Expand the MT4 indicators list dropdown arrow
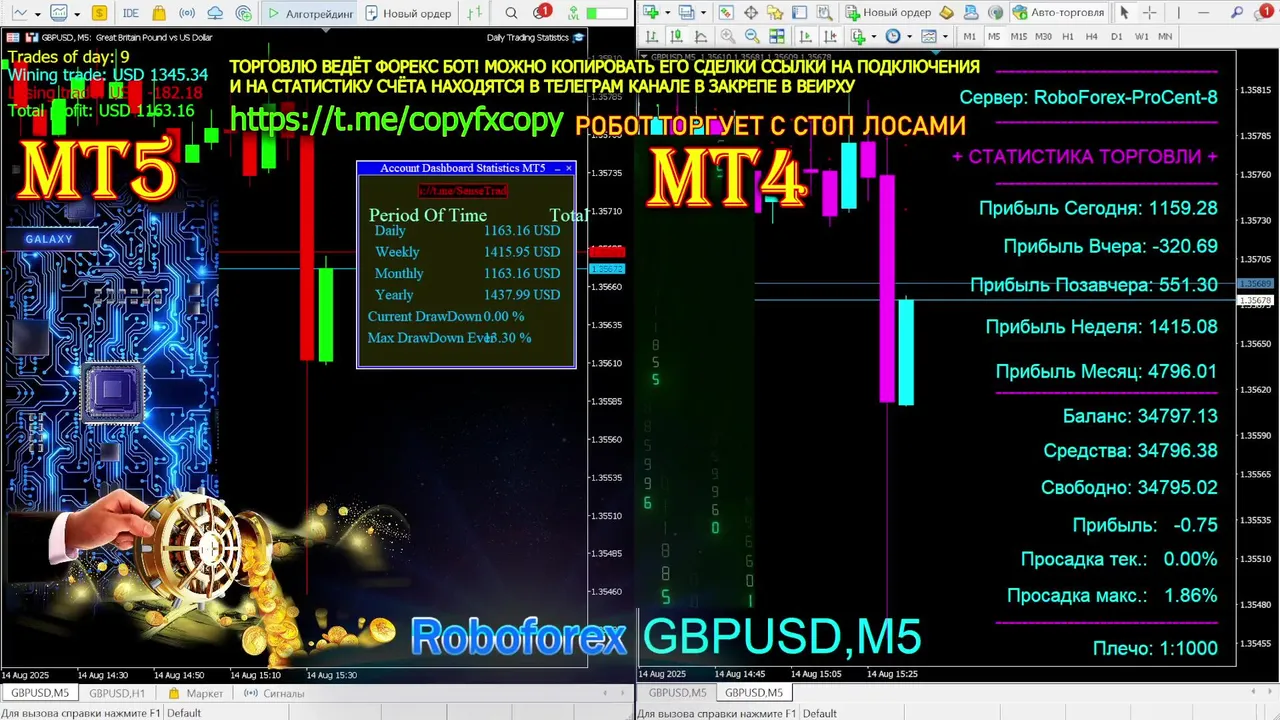1280x720 pixels. tap(874, 37)
